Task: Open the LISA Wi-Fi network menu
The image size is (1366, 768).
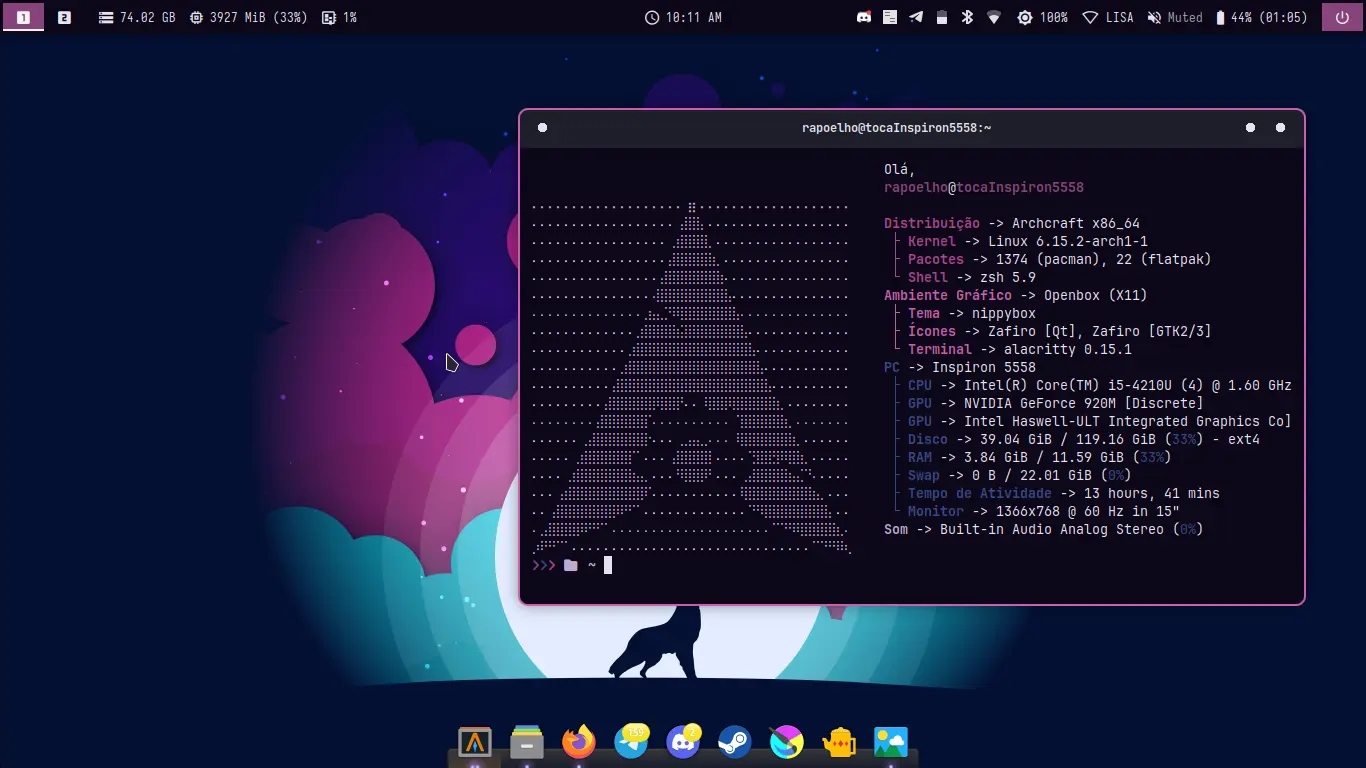Action: [x=1110, y=17]
